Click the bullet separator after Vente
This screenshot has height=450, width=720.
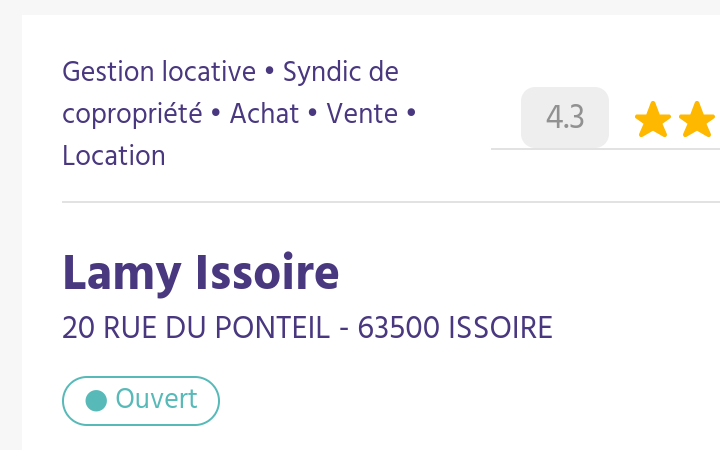click(410, 114)
